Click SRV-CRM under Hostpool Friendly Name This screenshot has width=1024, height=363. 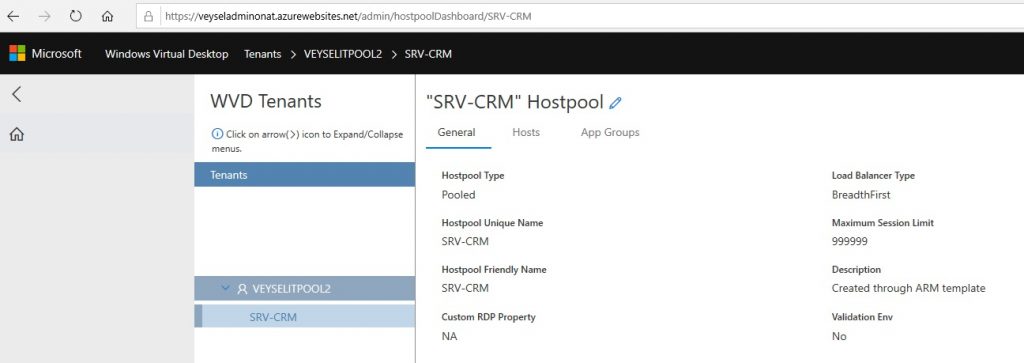(x=465, y=288)
